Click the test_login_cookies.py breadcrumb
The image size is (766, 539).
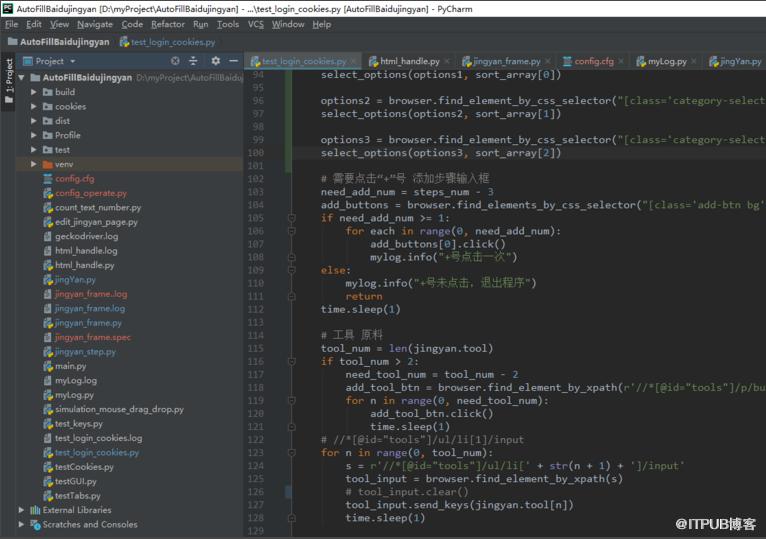[x=168, y=42]
